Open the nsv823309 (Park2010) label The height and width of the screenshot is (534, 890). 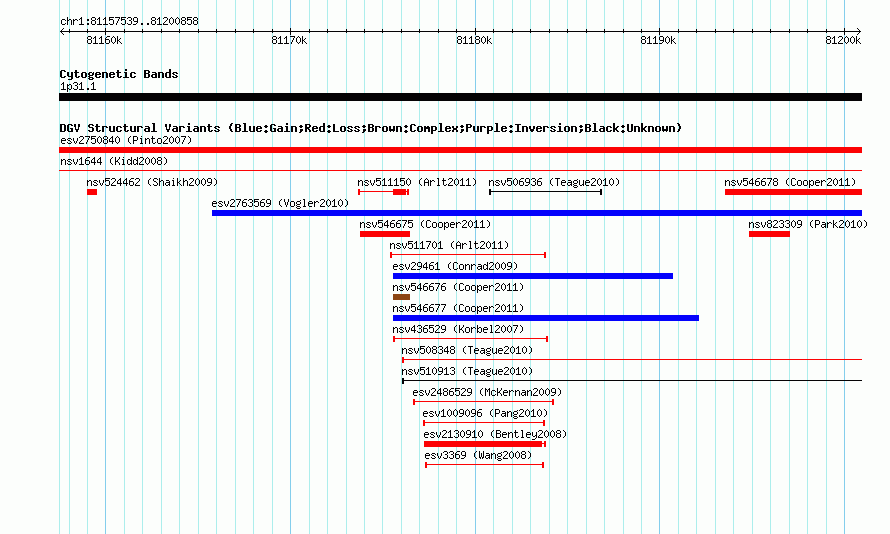click(x=808, y=224)
